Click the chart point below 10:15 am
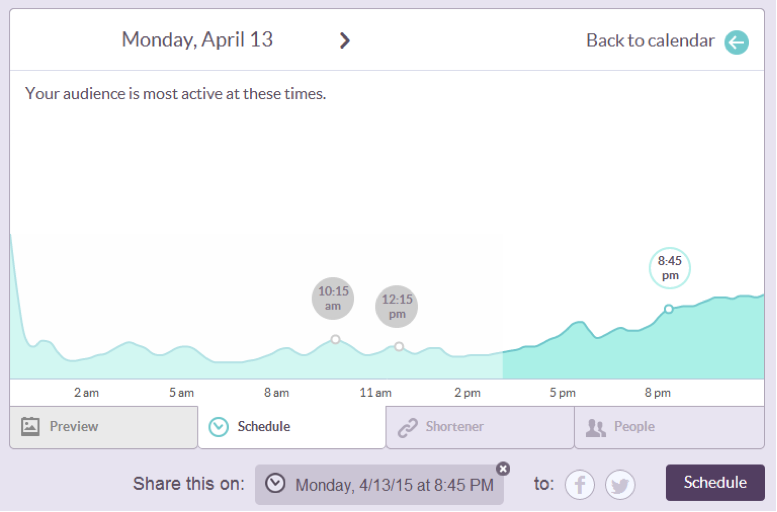The width and height of the screenshot is (777, 512). click(335, 339)
